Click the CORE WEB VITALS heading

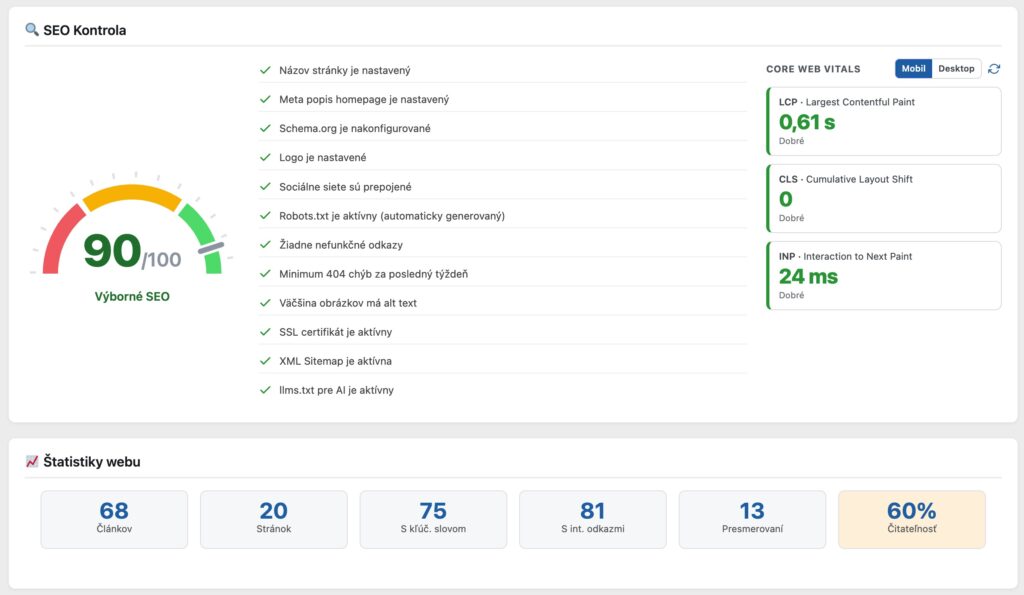(x=813, y=69)
